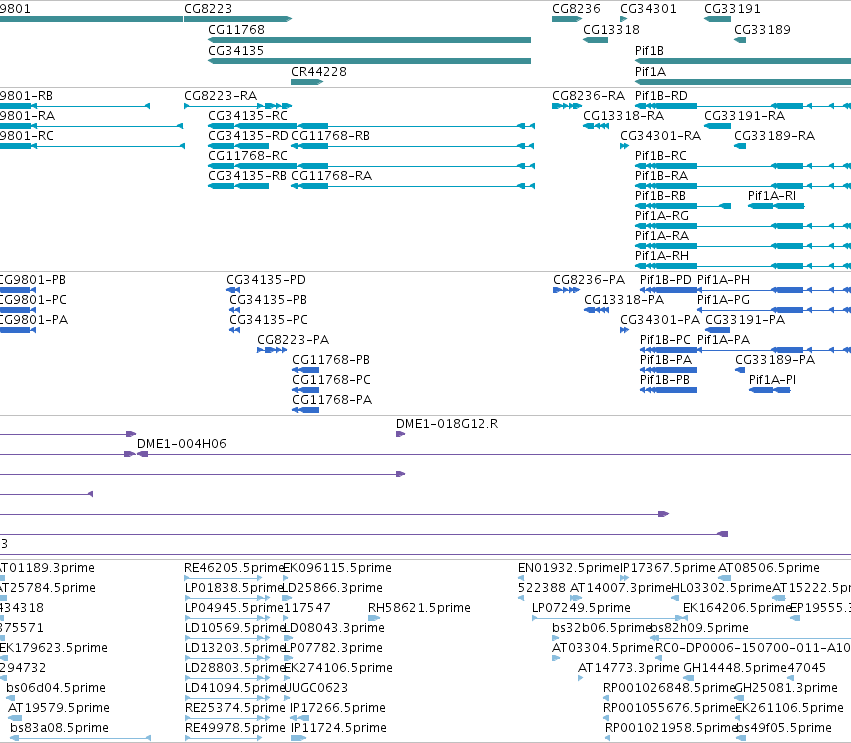Image resolution: width=851 pixels, height=743 pixels.
Task: Open transcript CG13318-RA label
Action: pyautogui.click(x=624, y=116)
